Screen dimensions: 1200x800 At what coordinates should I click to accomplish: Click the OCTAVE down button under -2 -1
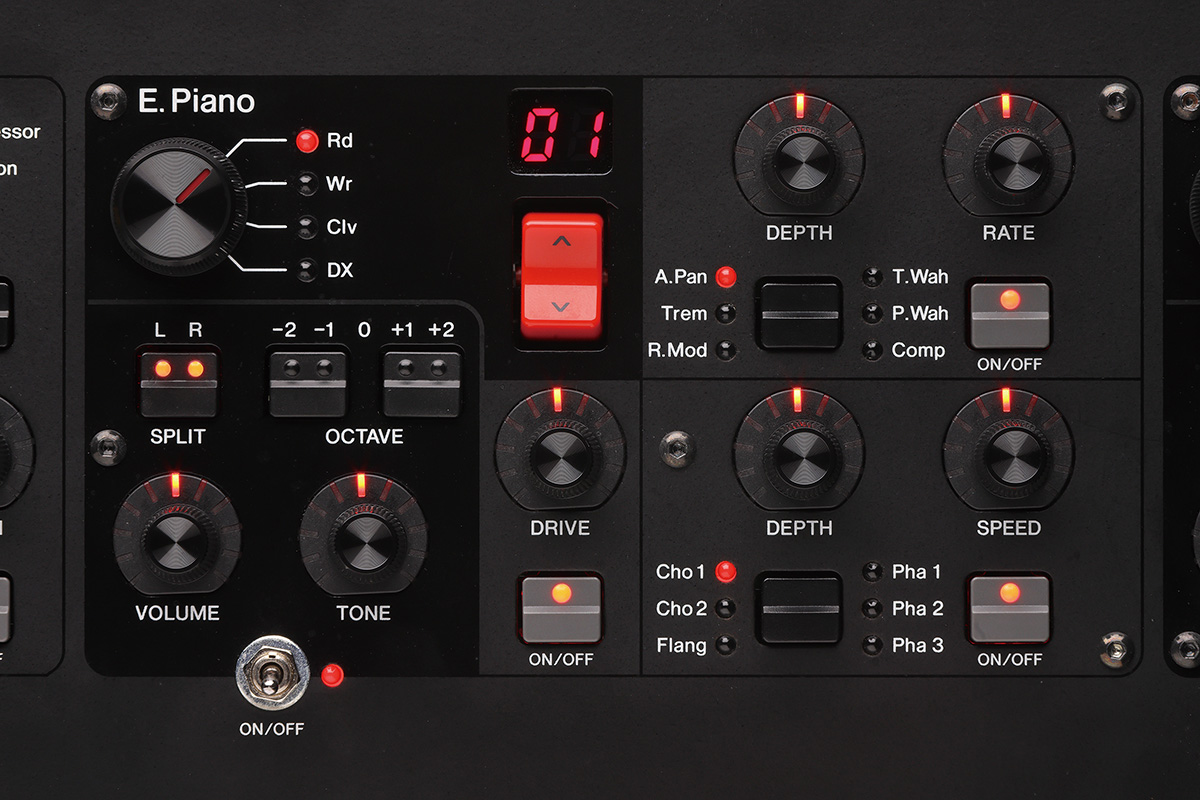pyautogui.click(x=307, y=383)
